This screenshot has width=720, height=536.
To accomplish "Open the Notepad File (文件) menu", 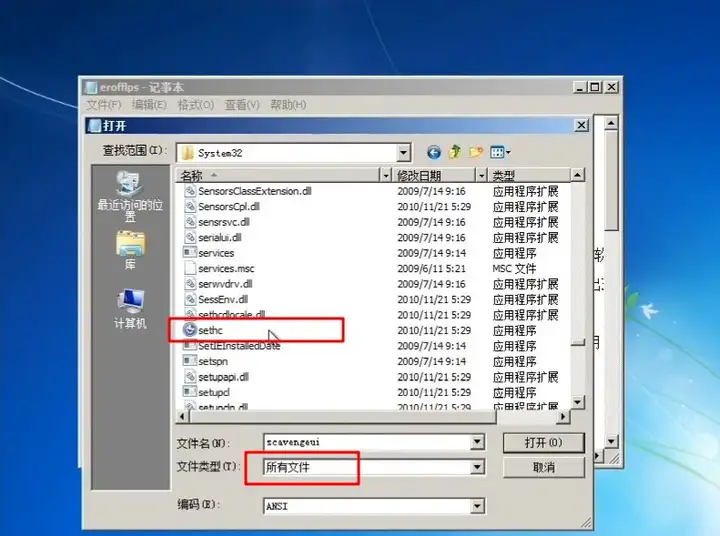I will (104, 105).
